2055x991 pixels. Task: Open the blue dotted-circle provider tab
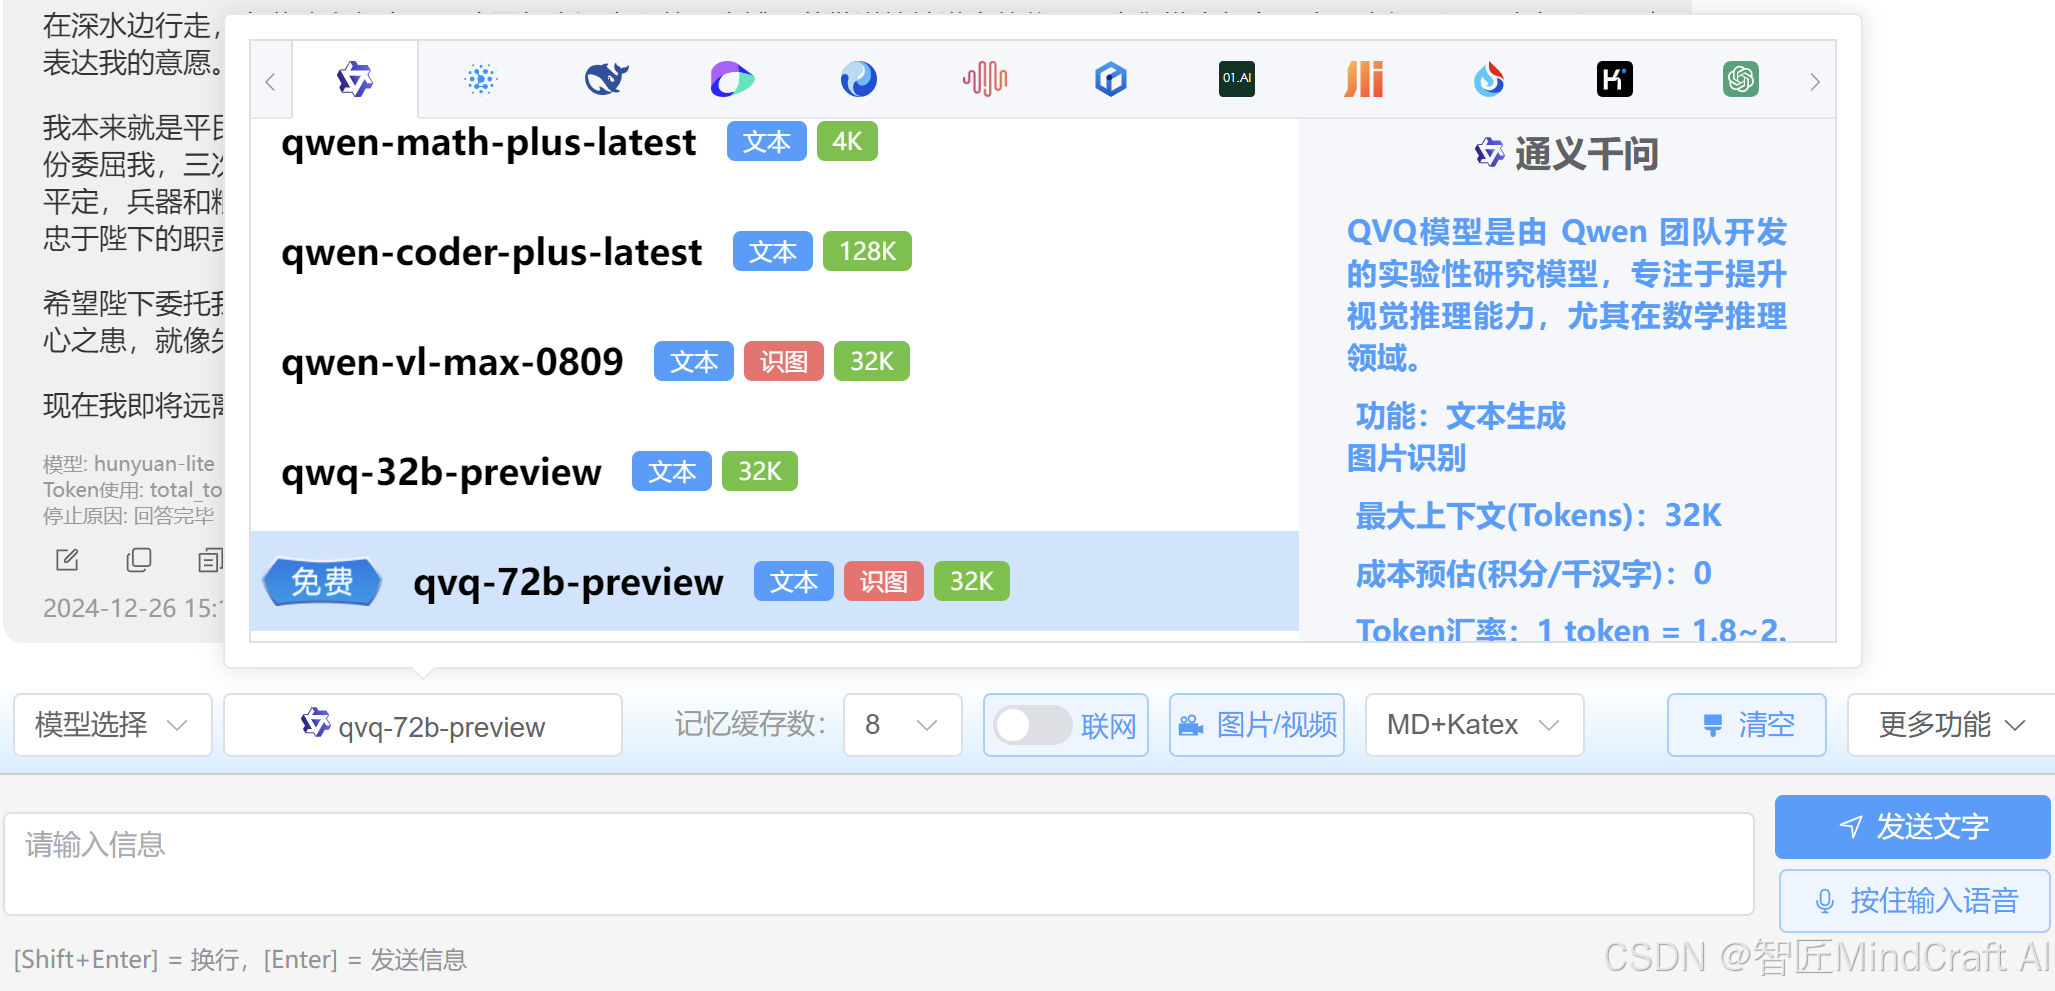(x=481, y=79)
